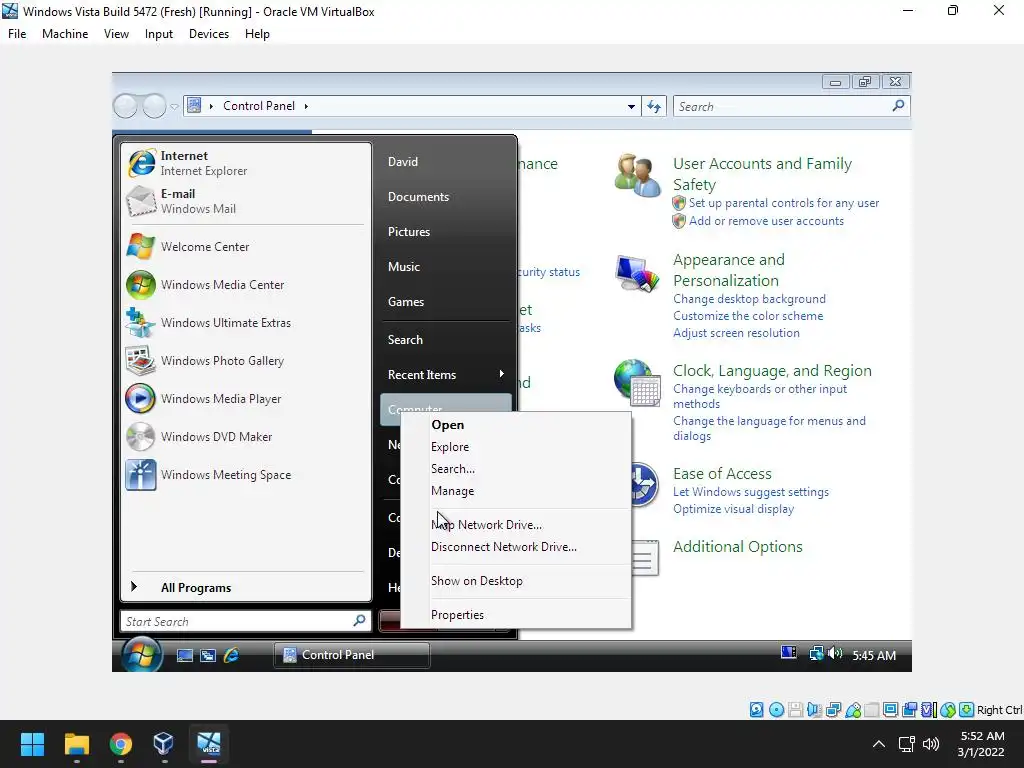
Task: Open the Welcome Center icon
Action: (140, 247)
